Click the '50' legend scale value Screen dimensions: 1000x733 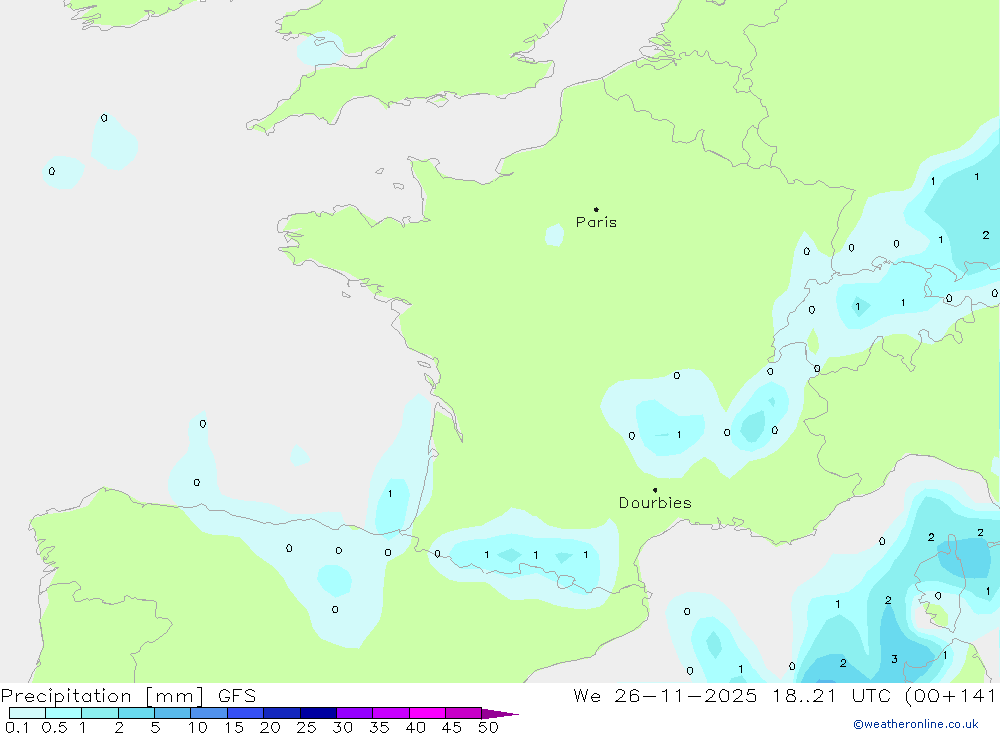coord(488,727)
